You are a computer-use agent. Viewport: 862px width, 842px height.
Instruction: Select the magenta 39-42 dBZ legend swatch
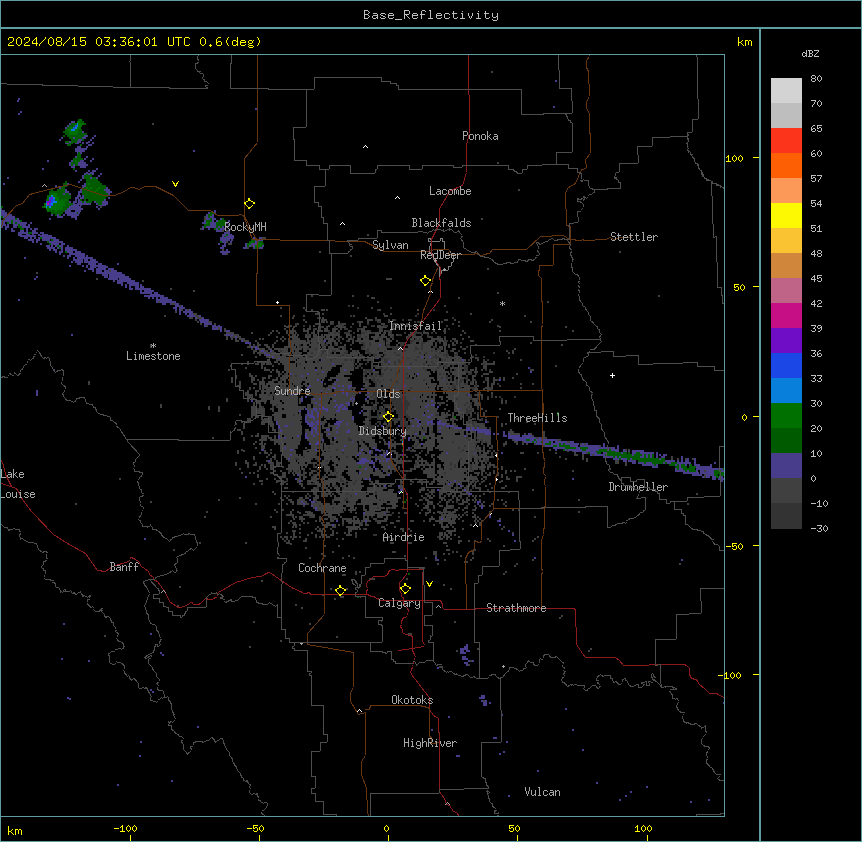786,315
